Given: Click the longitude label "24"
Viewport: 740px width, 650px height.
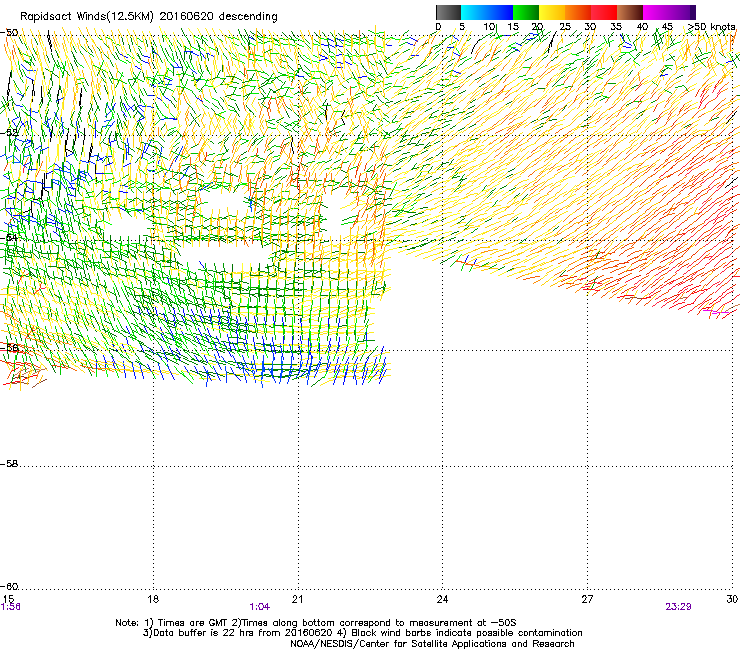Looking at the screenshot, I should pyautogui.click(x=442, y=599).
